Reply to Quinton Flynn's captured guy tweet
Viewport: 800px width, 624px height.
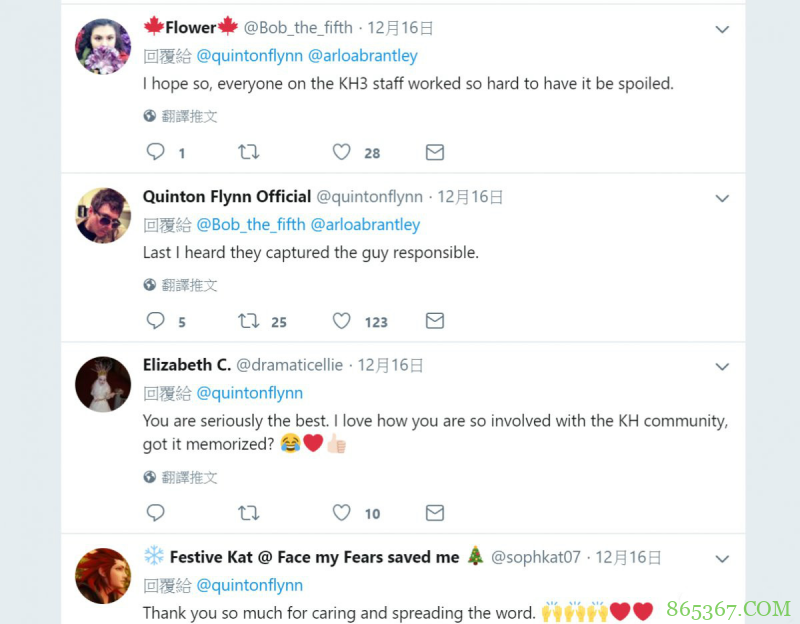point(156,321)
